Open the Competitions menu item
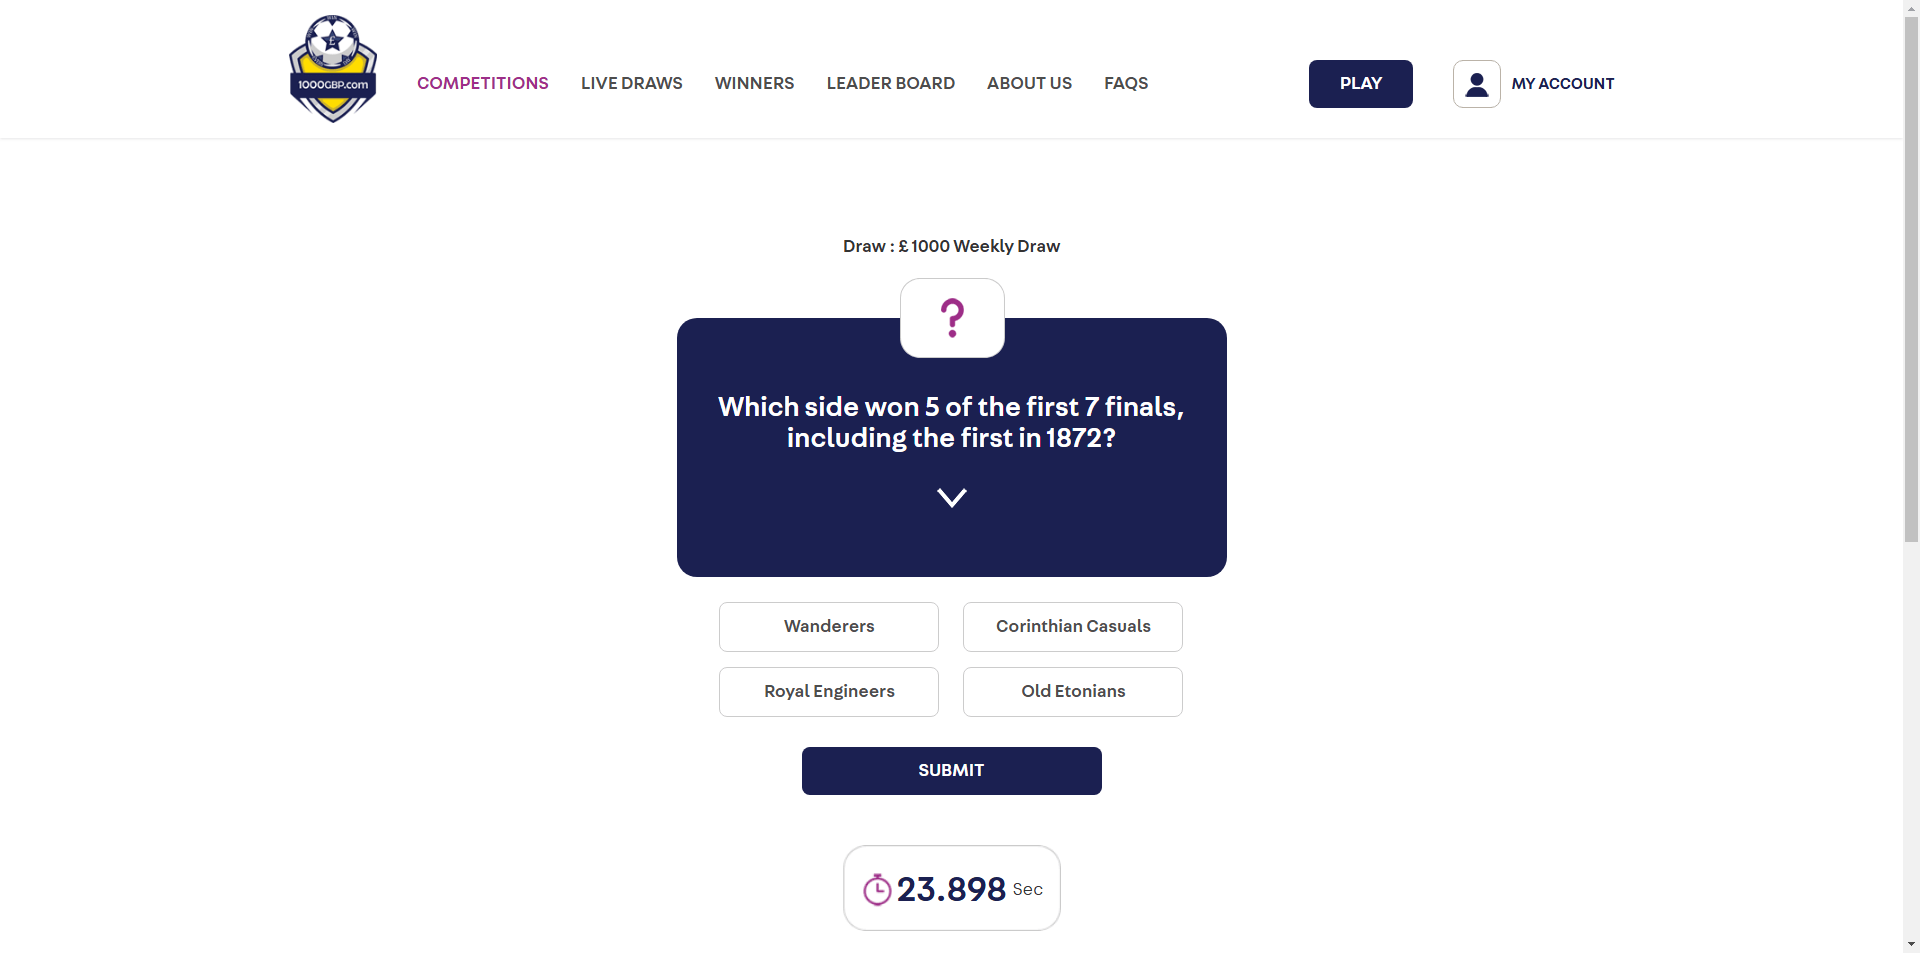 coord(482,84)
